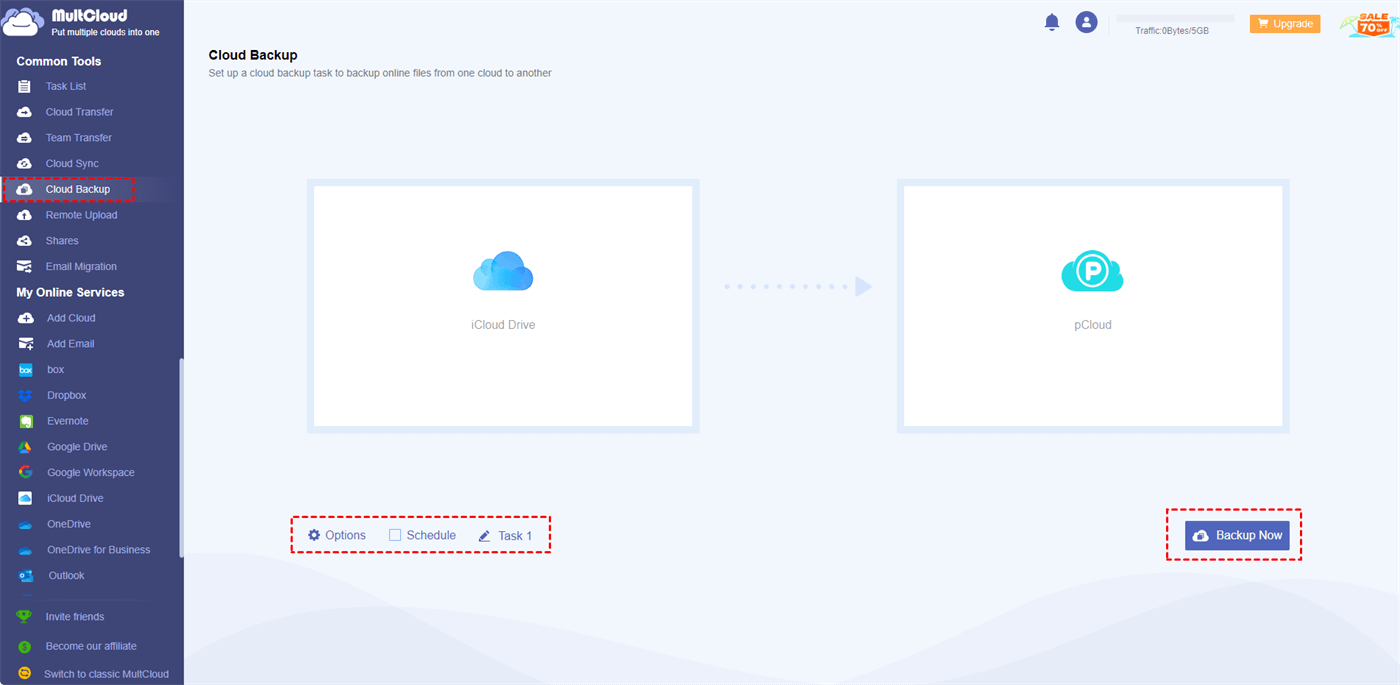Rename Task 1
The width and height of the screenshot is (1400, 685).
505,536
